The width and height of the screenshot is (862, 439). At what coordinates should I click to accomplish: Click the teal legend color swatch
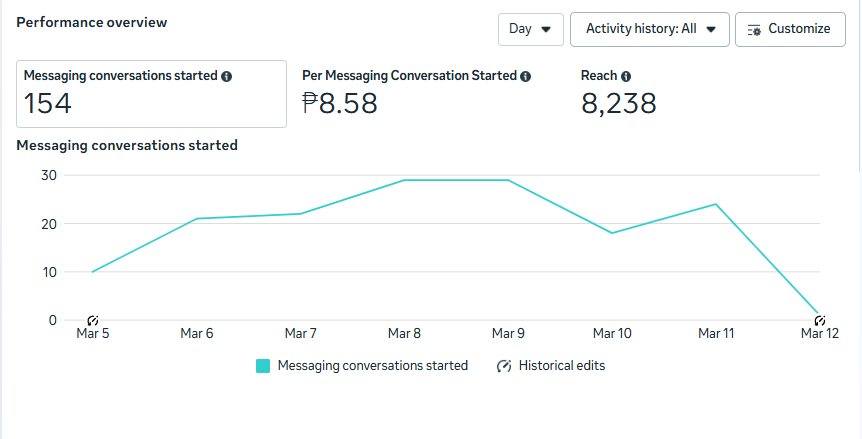(x=263, y=366)
